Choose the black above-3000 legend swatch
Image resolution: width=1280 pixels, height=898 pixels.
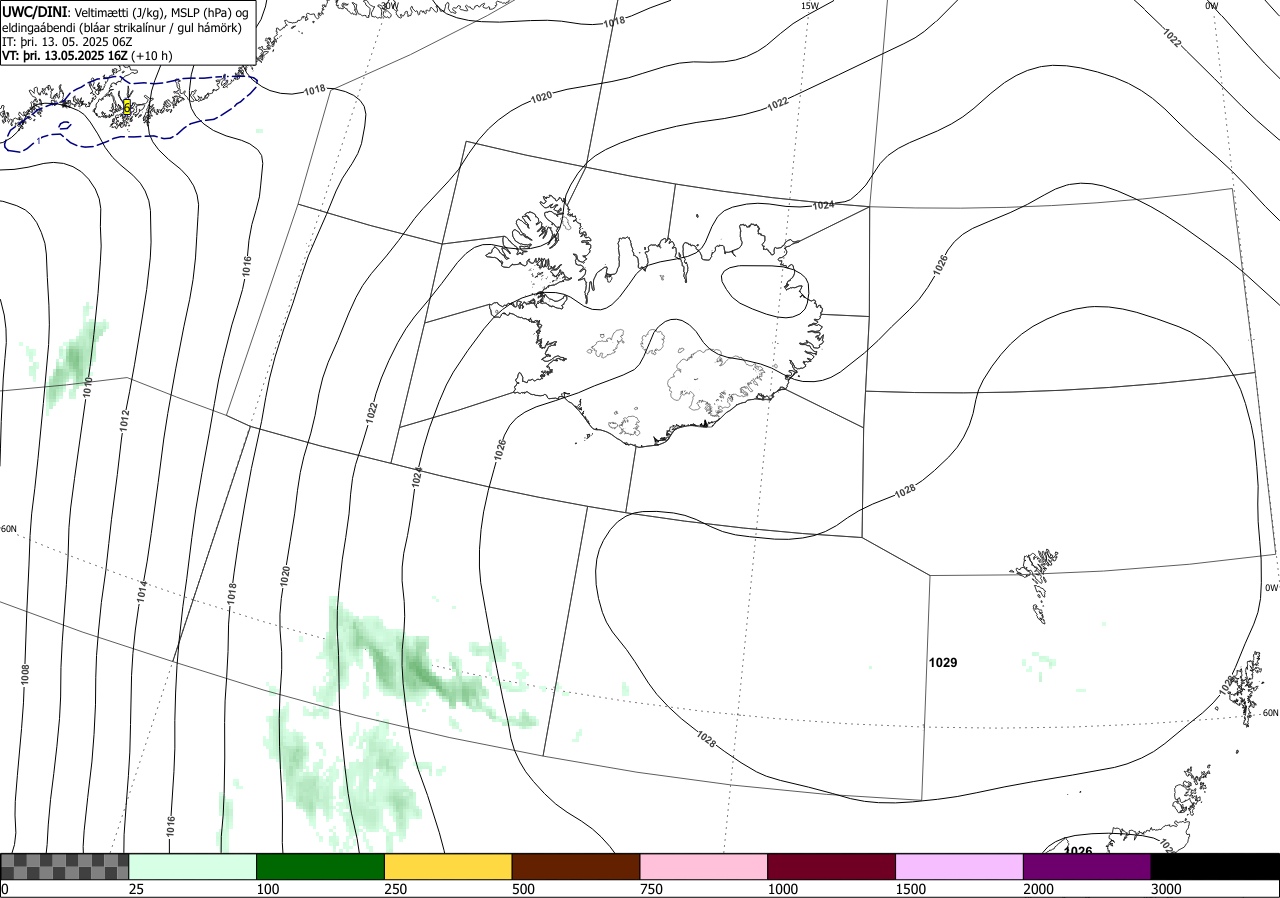[1215, 866]
